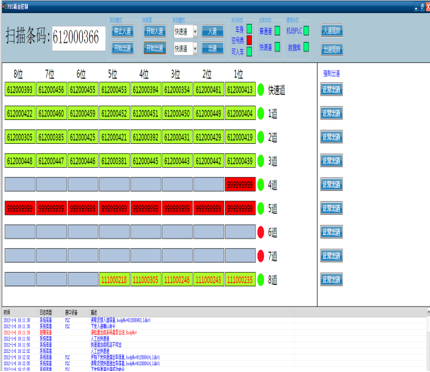This screenshot has height=372, width=430.
Task: Click 正常出道 button for the 6道 row
Action: pos(331,232)
